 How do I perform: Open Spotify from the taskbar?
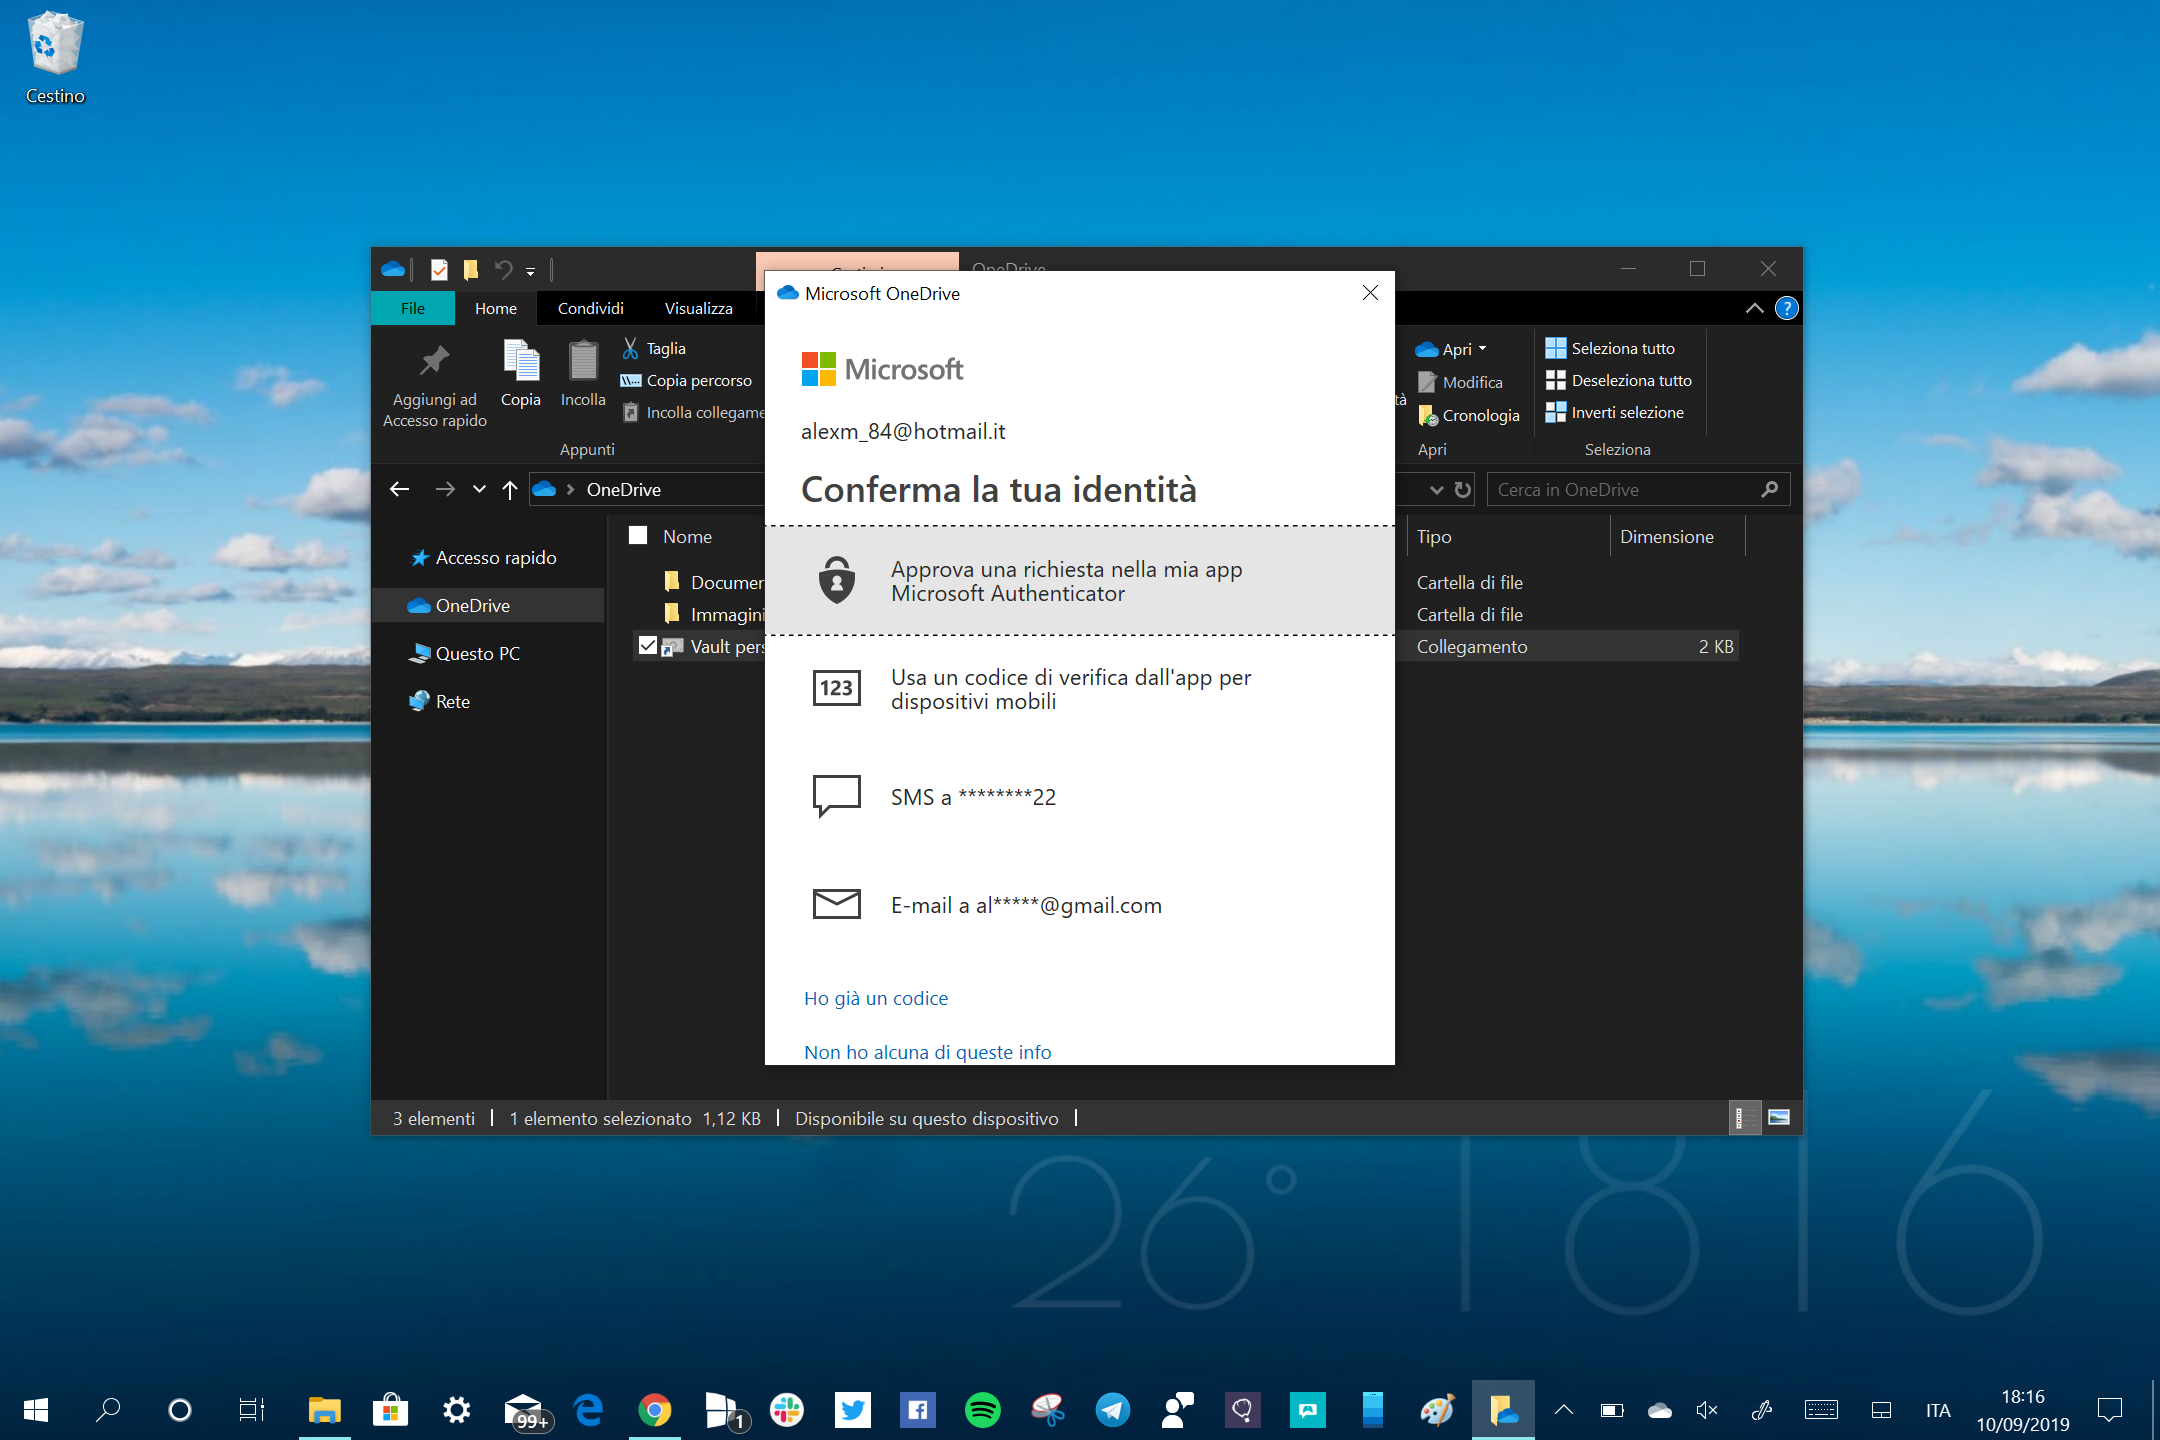pos(982,1410)
